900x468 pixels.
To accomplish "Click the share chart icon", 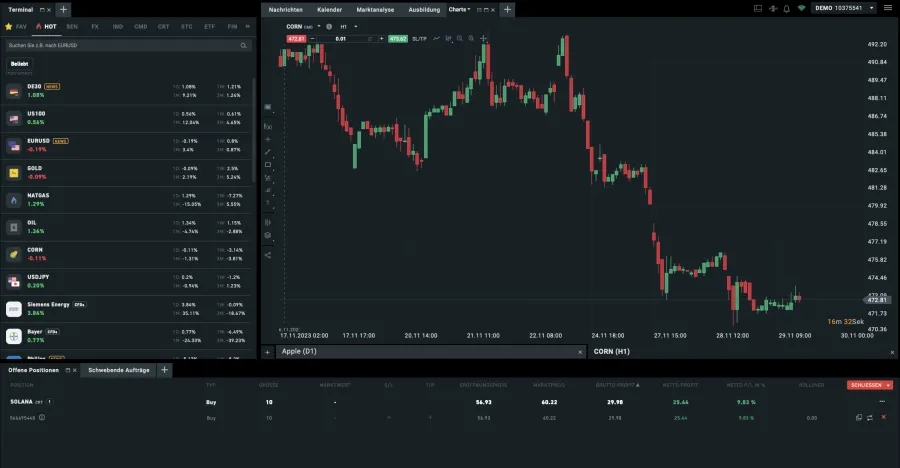I will pyautogui.click(x=267, y=255).
